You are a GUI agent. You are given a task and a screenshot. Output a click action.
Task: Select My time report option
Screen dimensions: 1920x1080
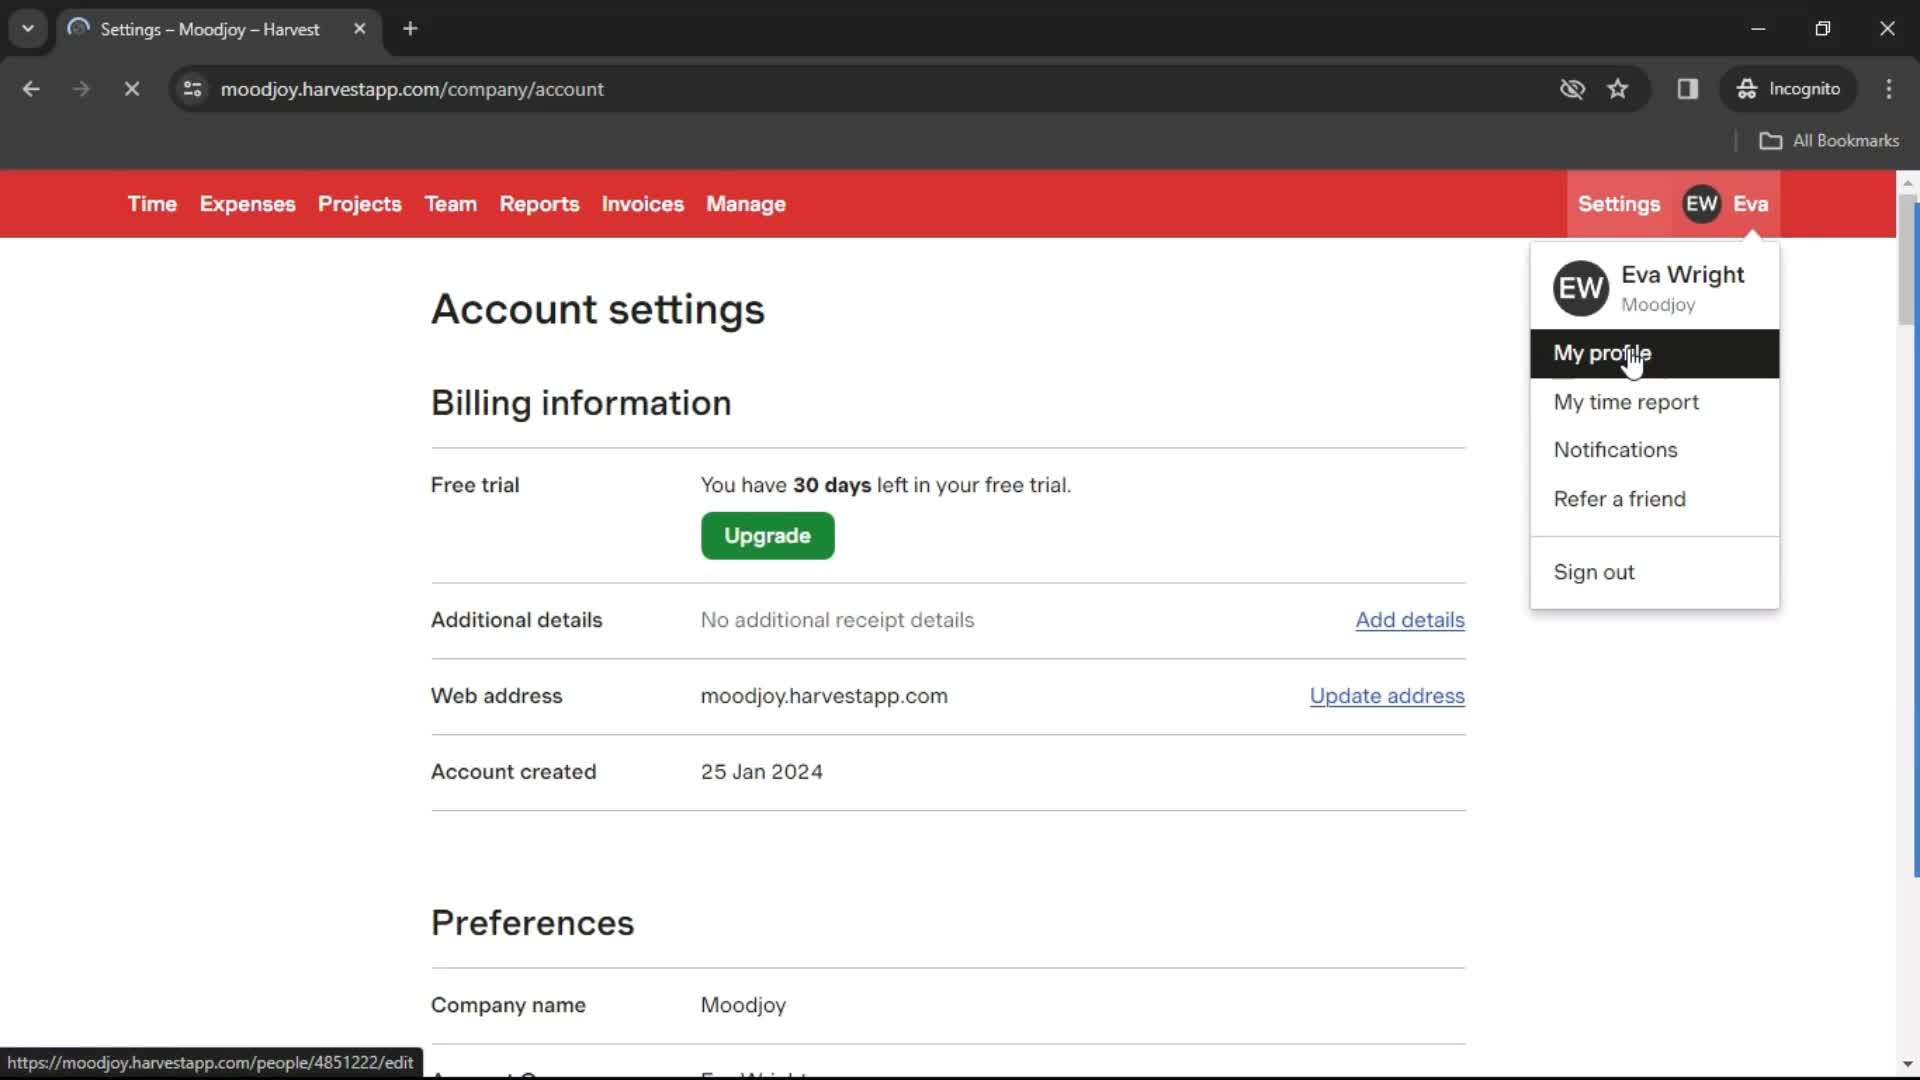click(1626, 401)
